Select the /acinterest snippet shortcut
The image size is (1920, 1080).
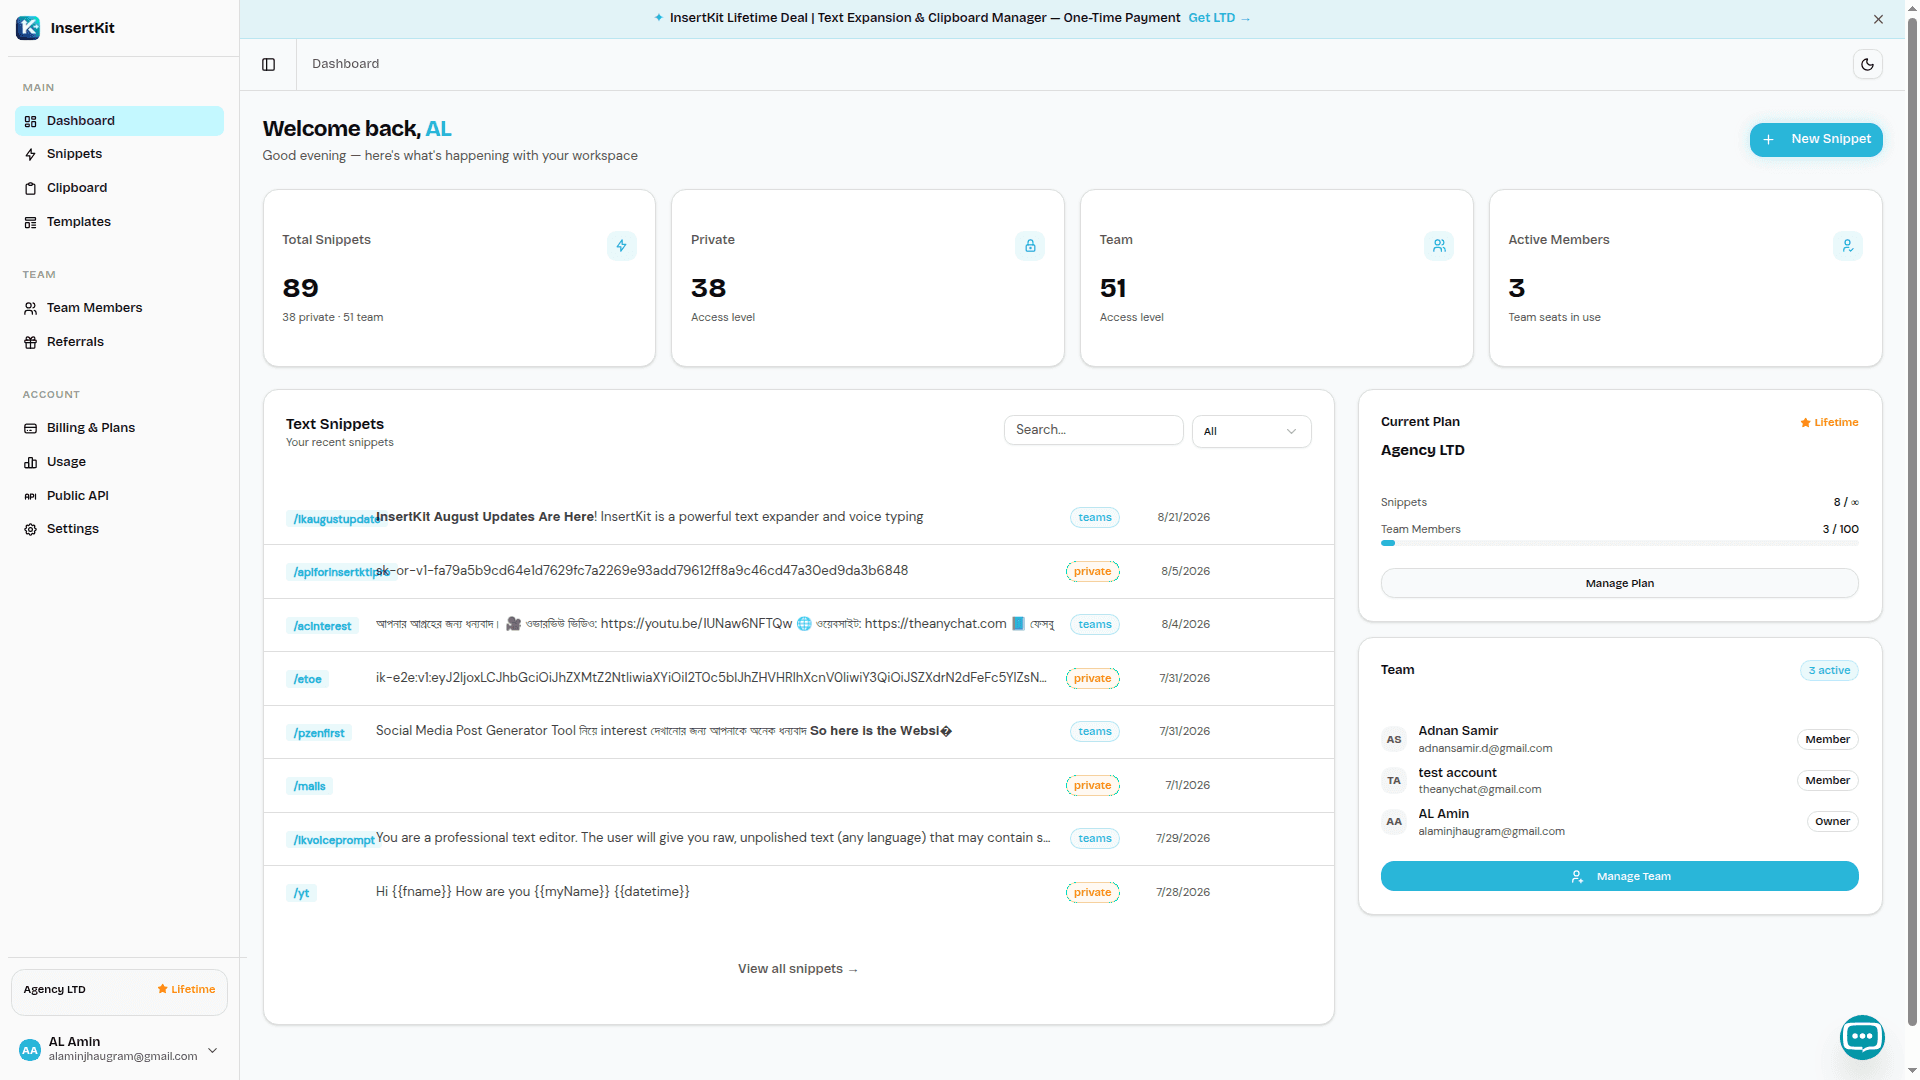pyautogui.click(x=322, y=626)
